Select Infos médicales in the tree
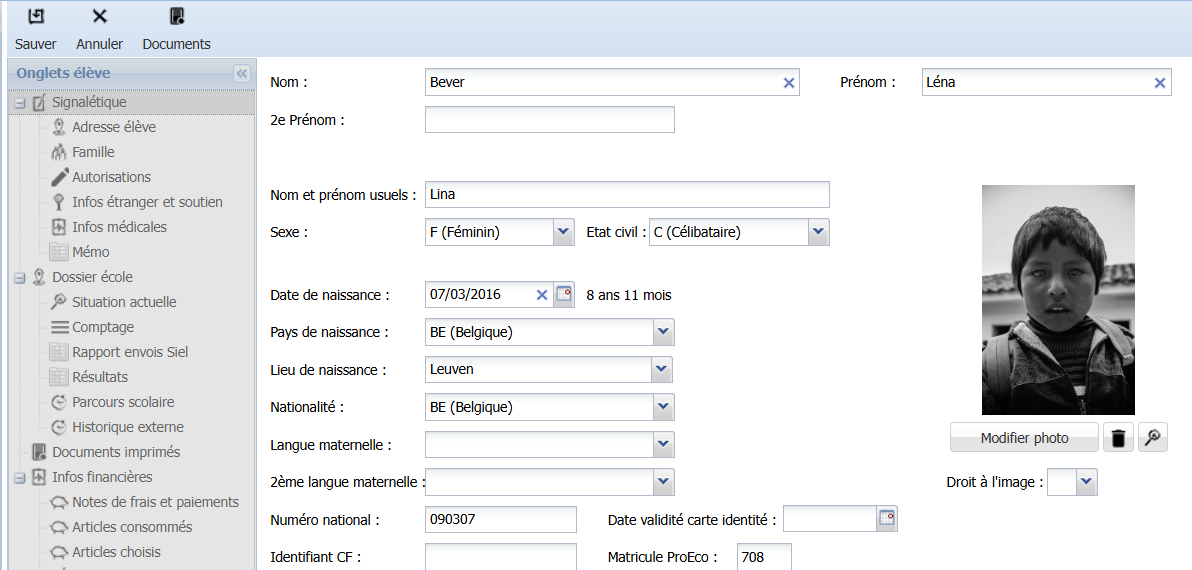Screen dimensions: 1192x570 (119, 227)
